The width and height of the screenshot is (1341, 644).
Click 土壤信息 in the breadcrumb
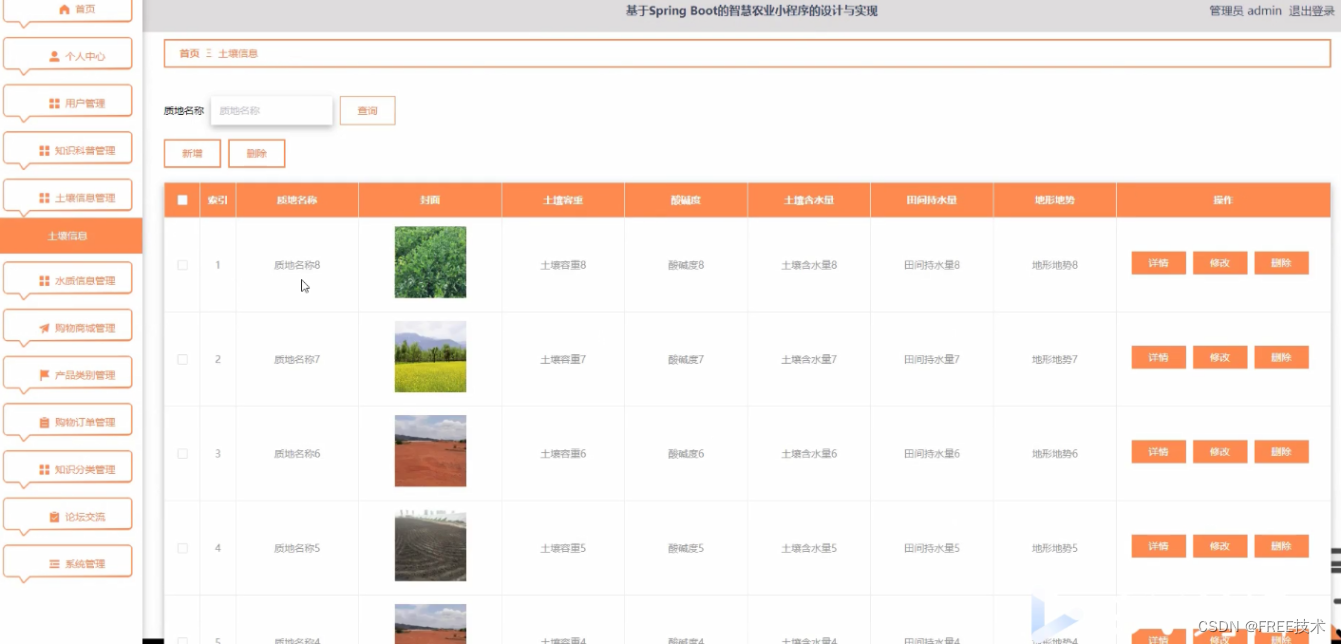pyautogui.click(x=238, y=53)
